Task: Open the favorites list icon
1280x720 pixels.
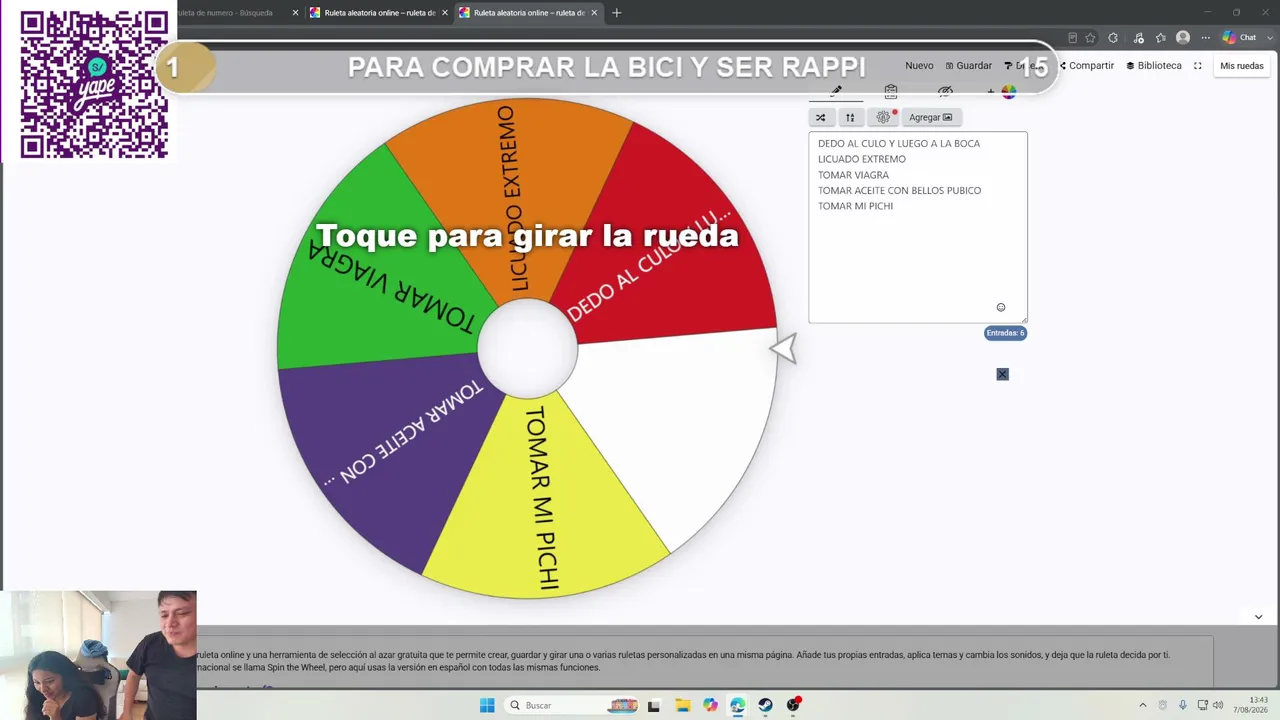Action: coord(1160,38)
